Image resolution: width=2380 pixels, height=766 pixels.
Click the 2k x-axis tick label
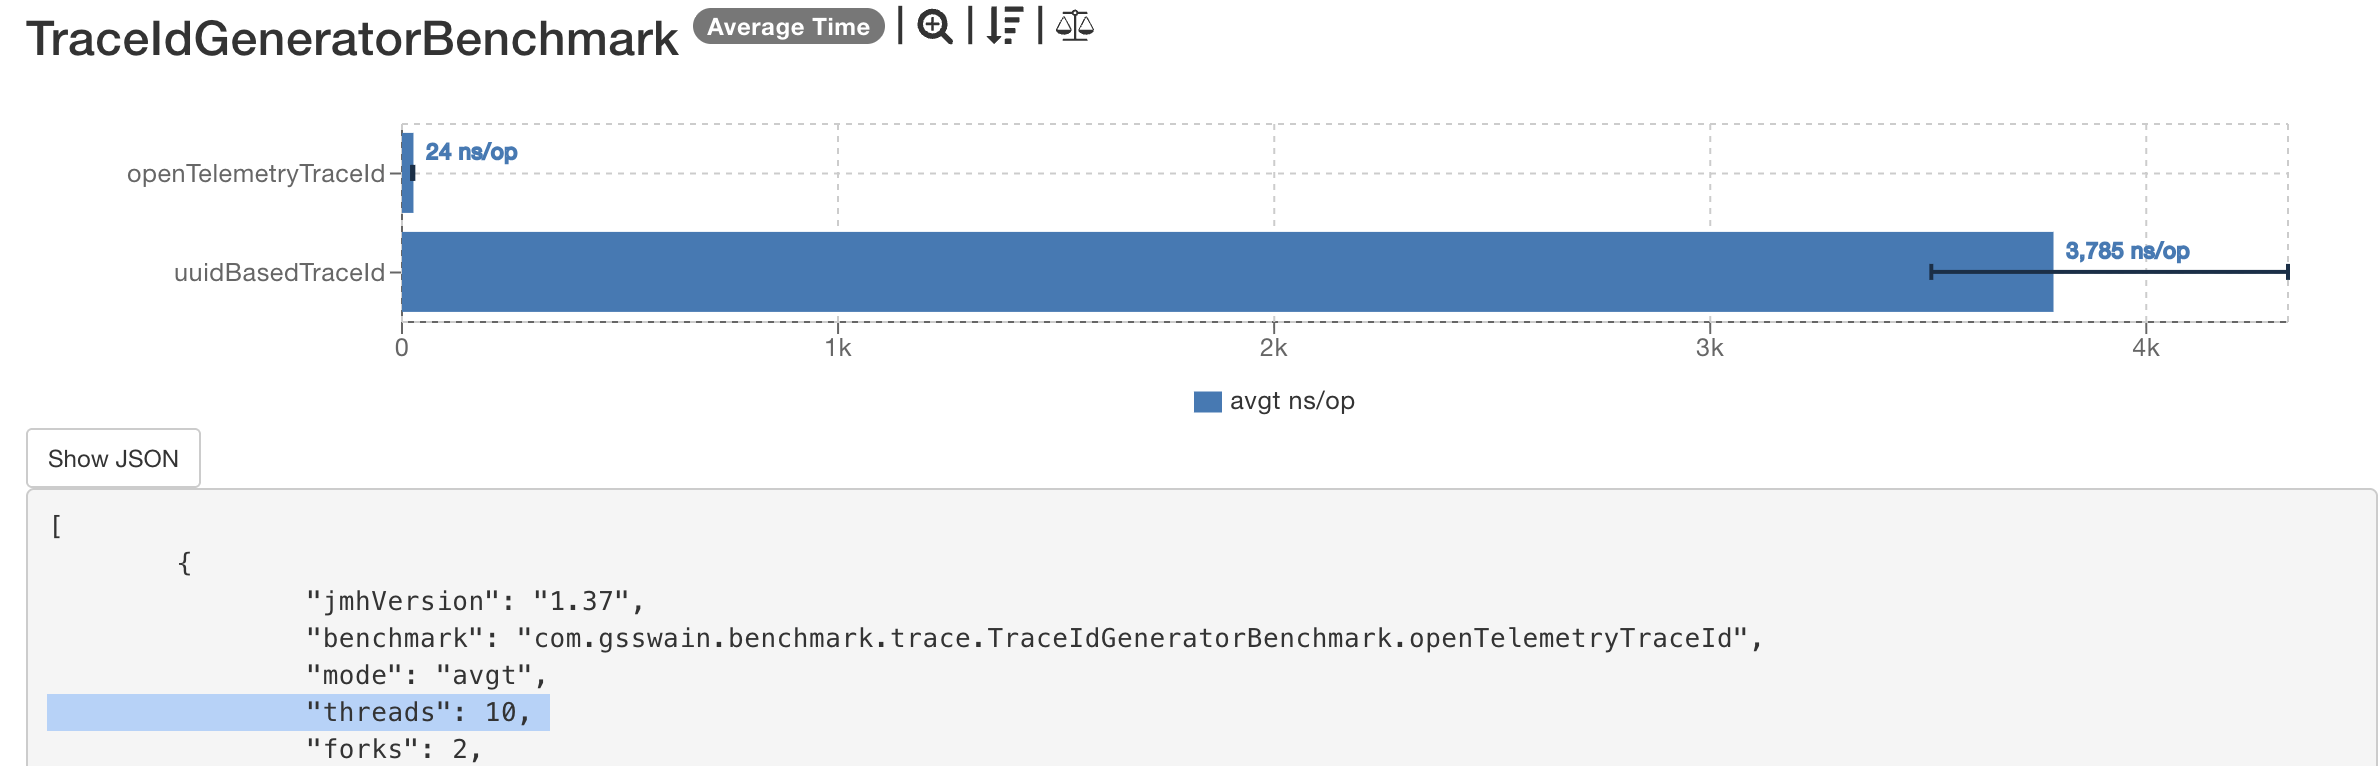[1273, 348]
